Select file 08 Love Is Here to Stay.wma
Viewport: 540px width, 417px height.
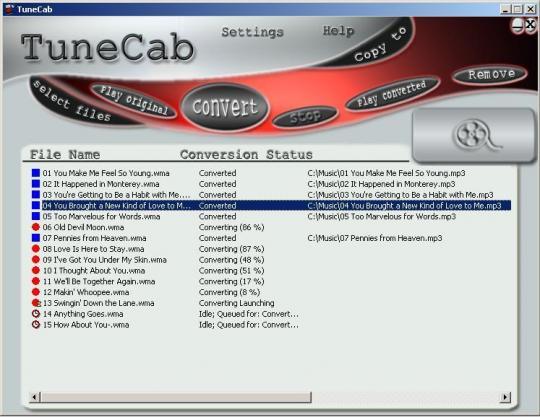tap(93, 249)
